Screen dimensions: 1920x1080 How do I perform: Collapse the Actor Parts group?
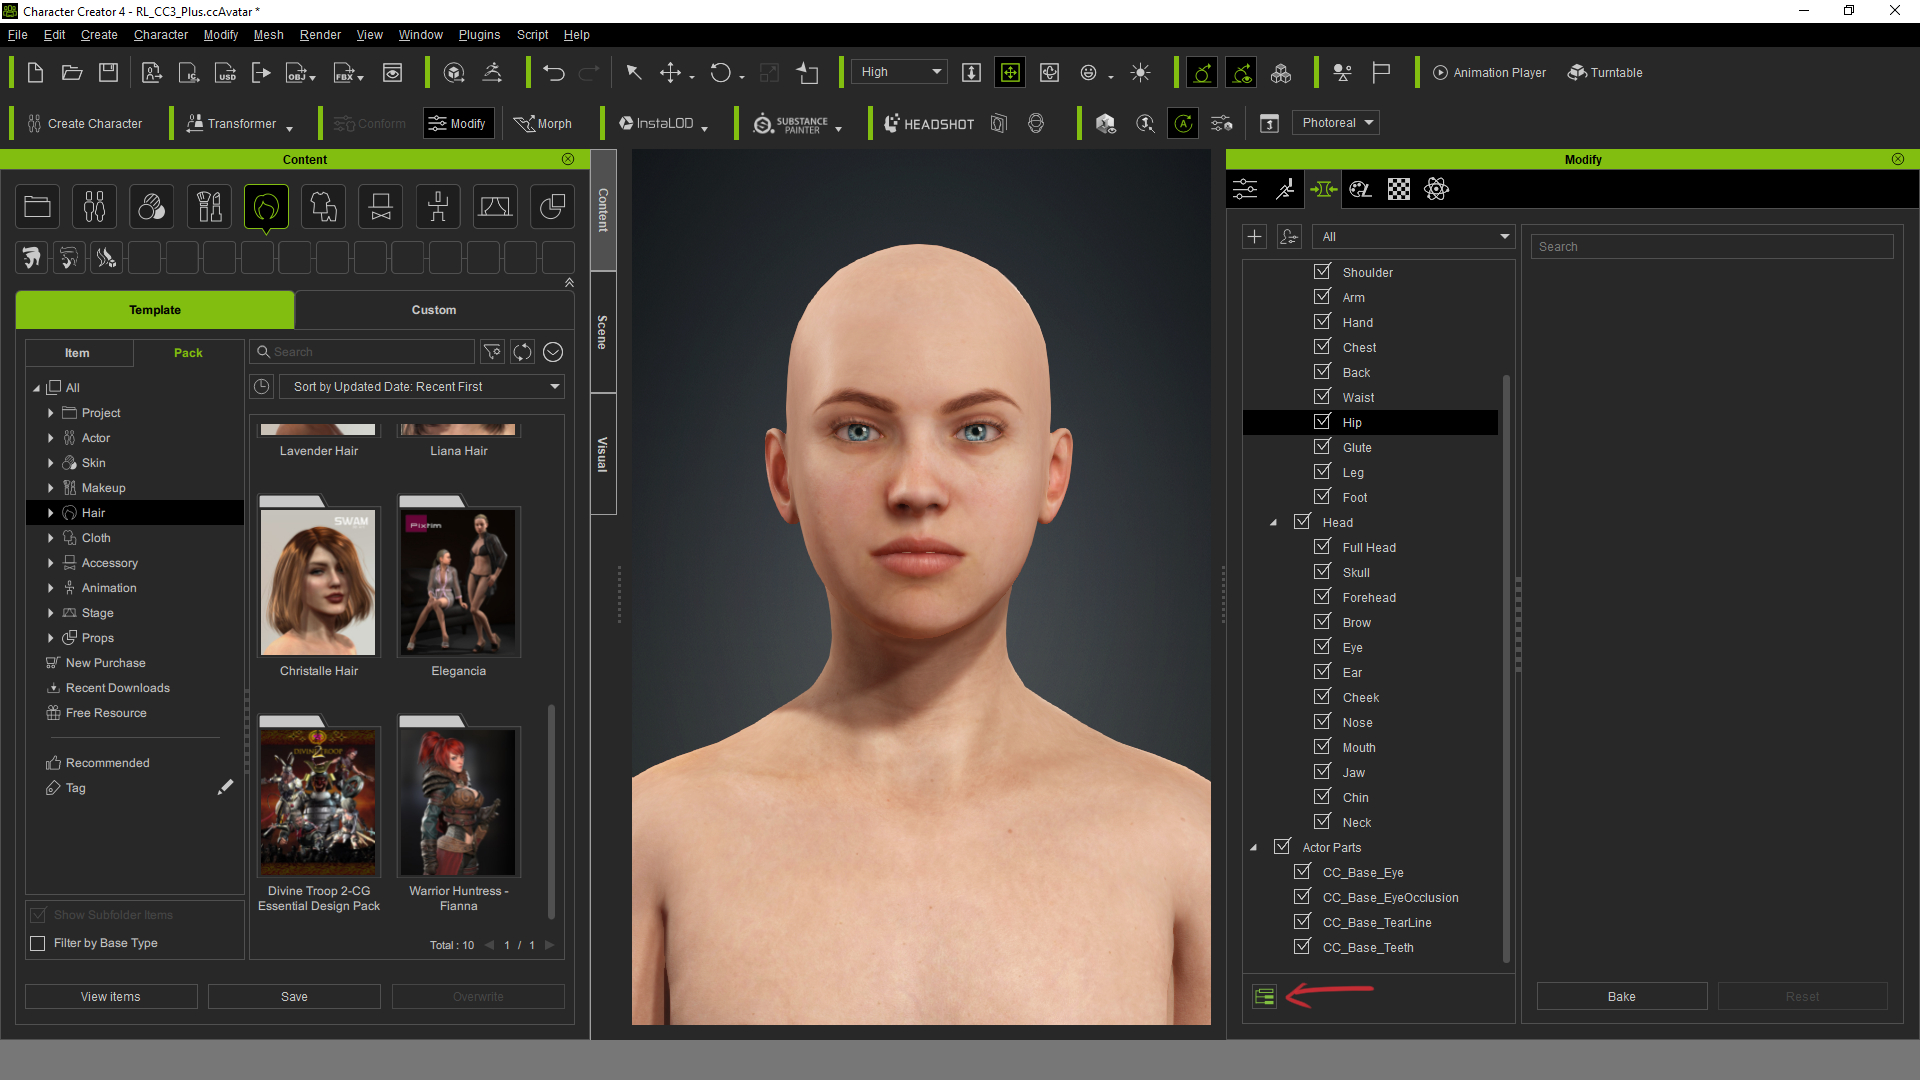1253,848
